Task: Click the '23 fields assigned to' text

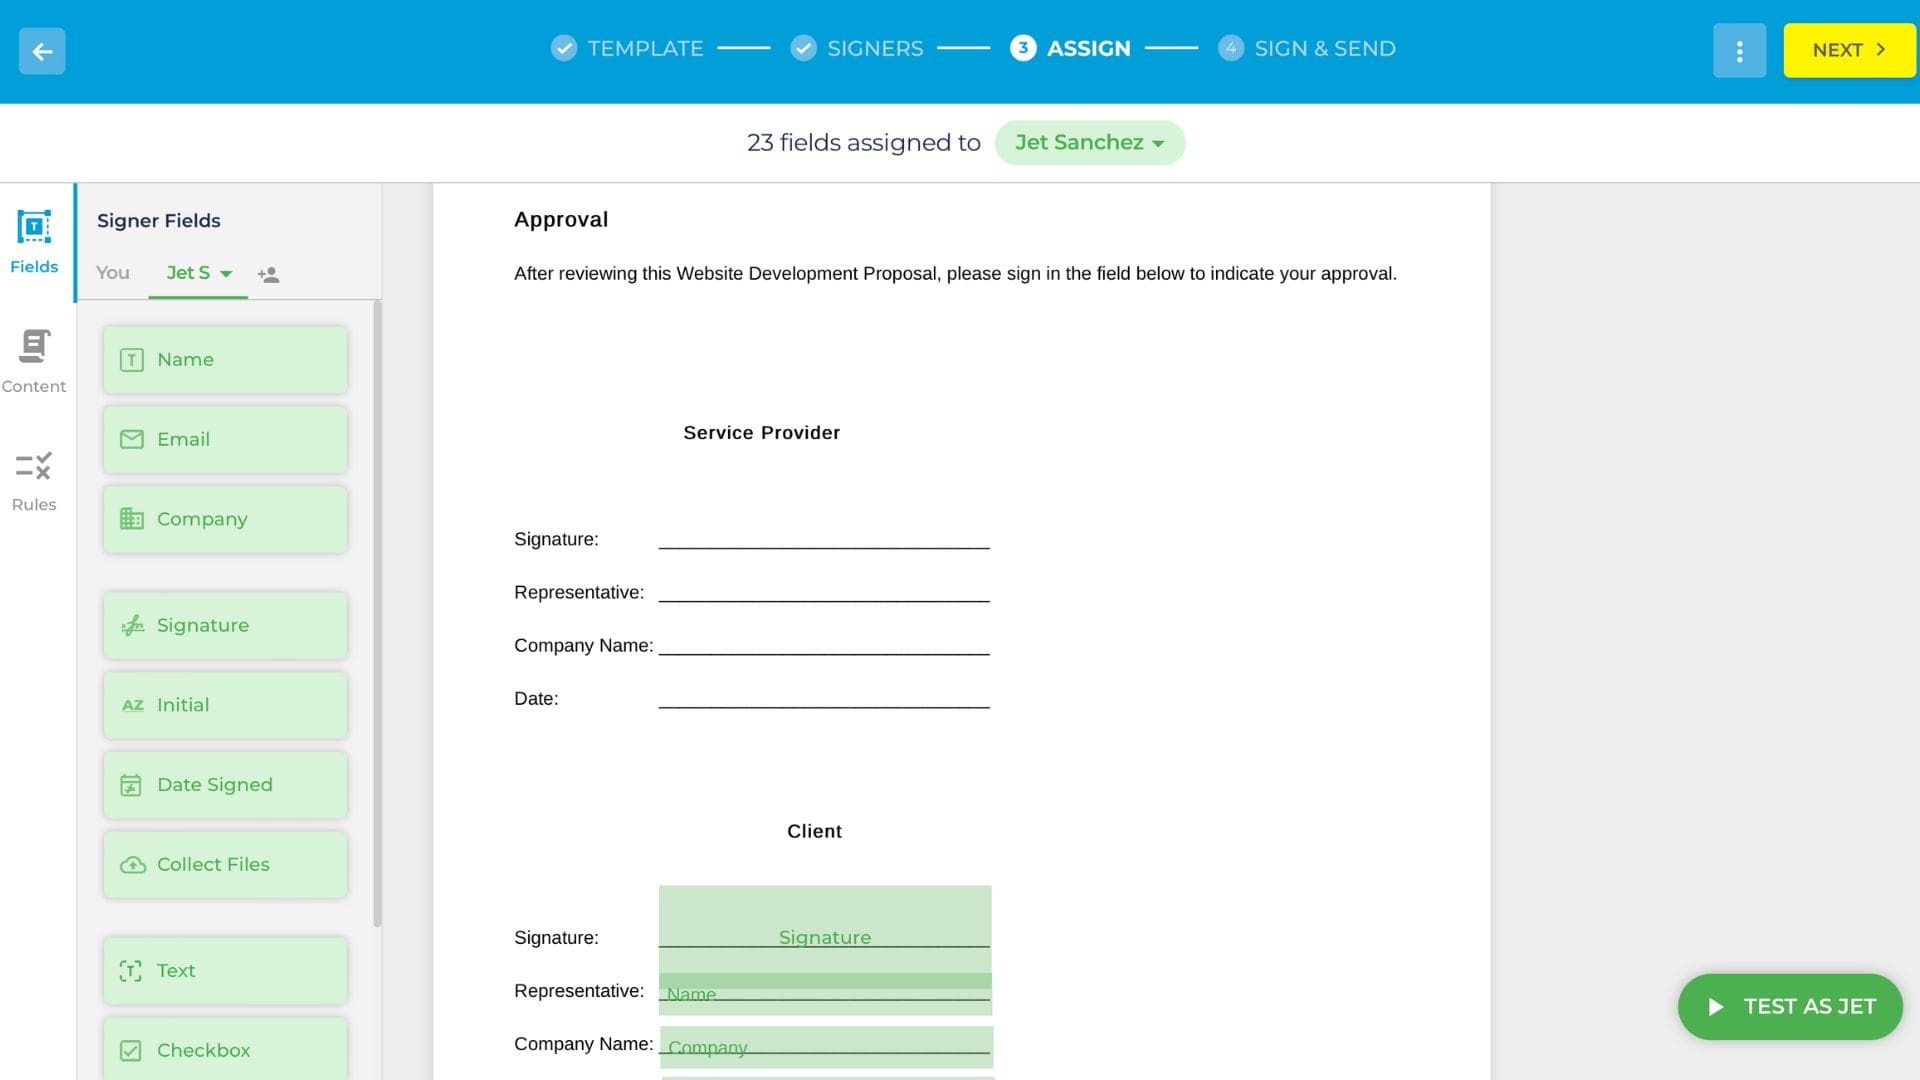Action: click(x=864, y=142)
